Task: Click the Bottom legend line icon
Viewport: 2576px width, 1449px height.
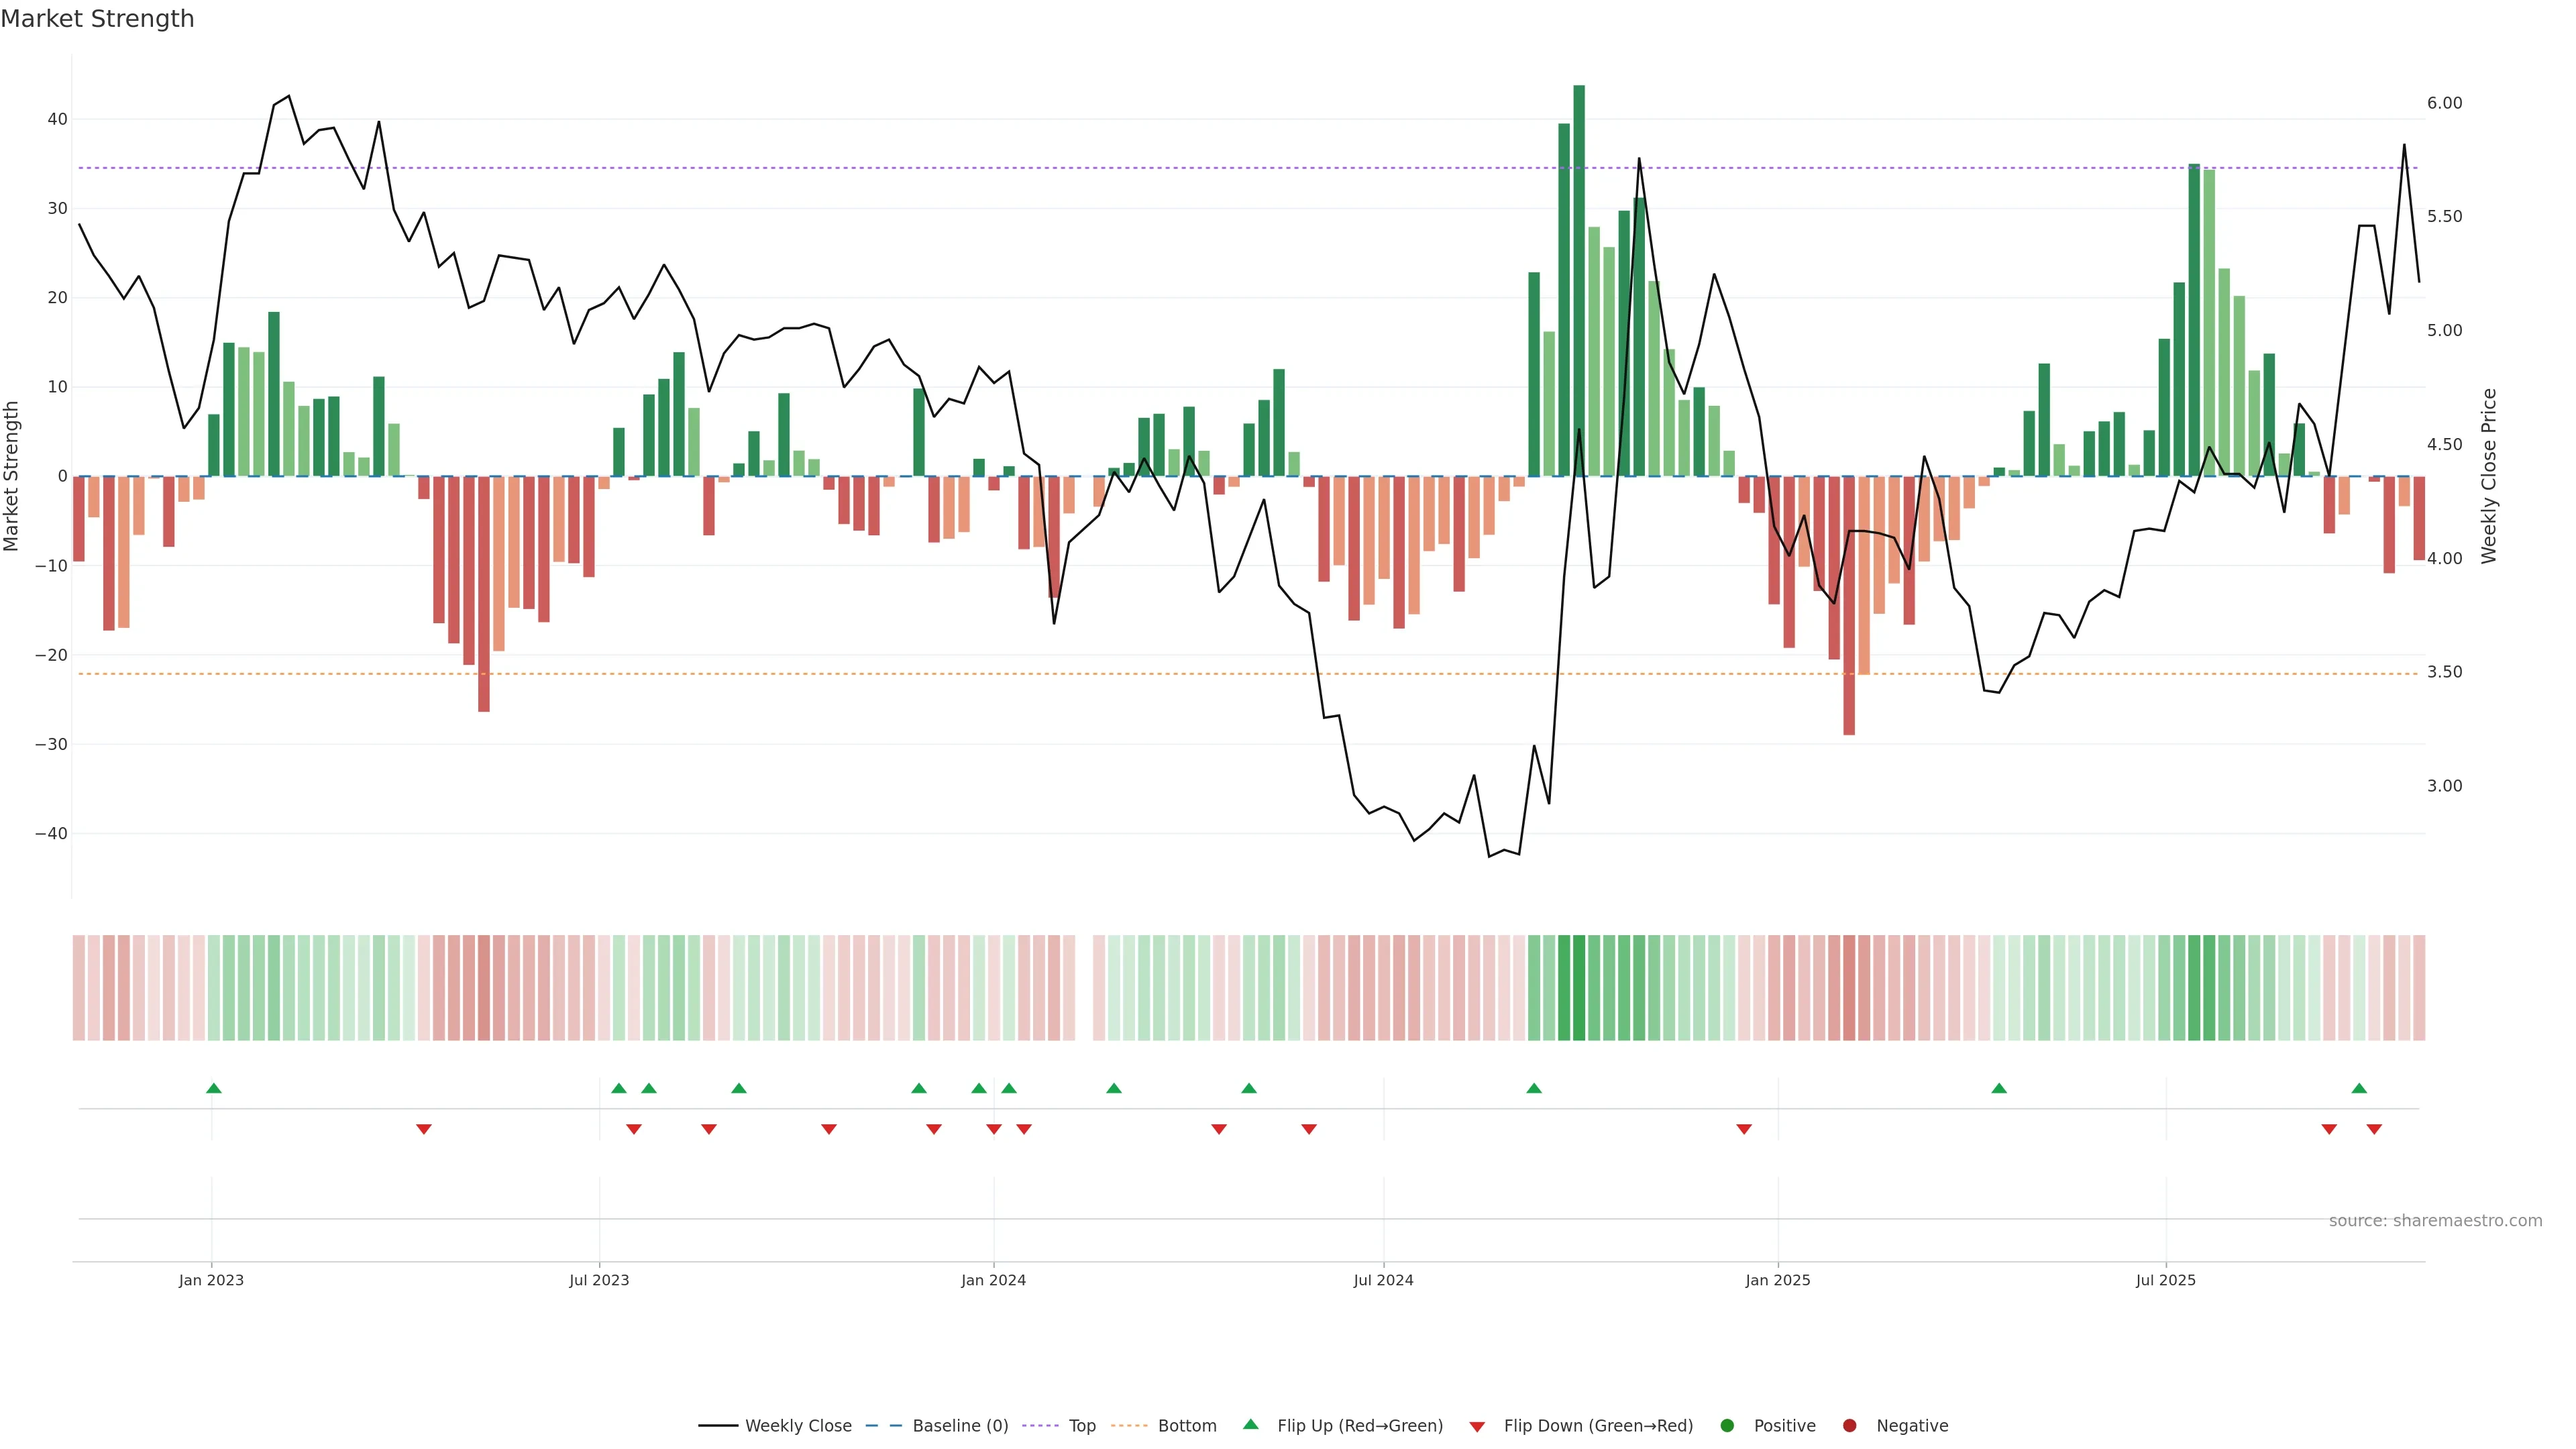Action: pos(1129,1426)
